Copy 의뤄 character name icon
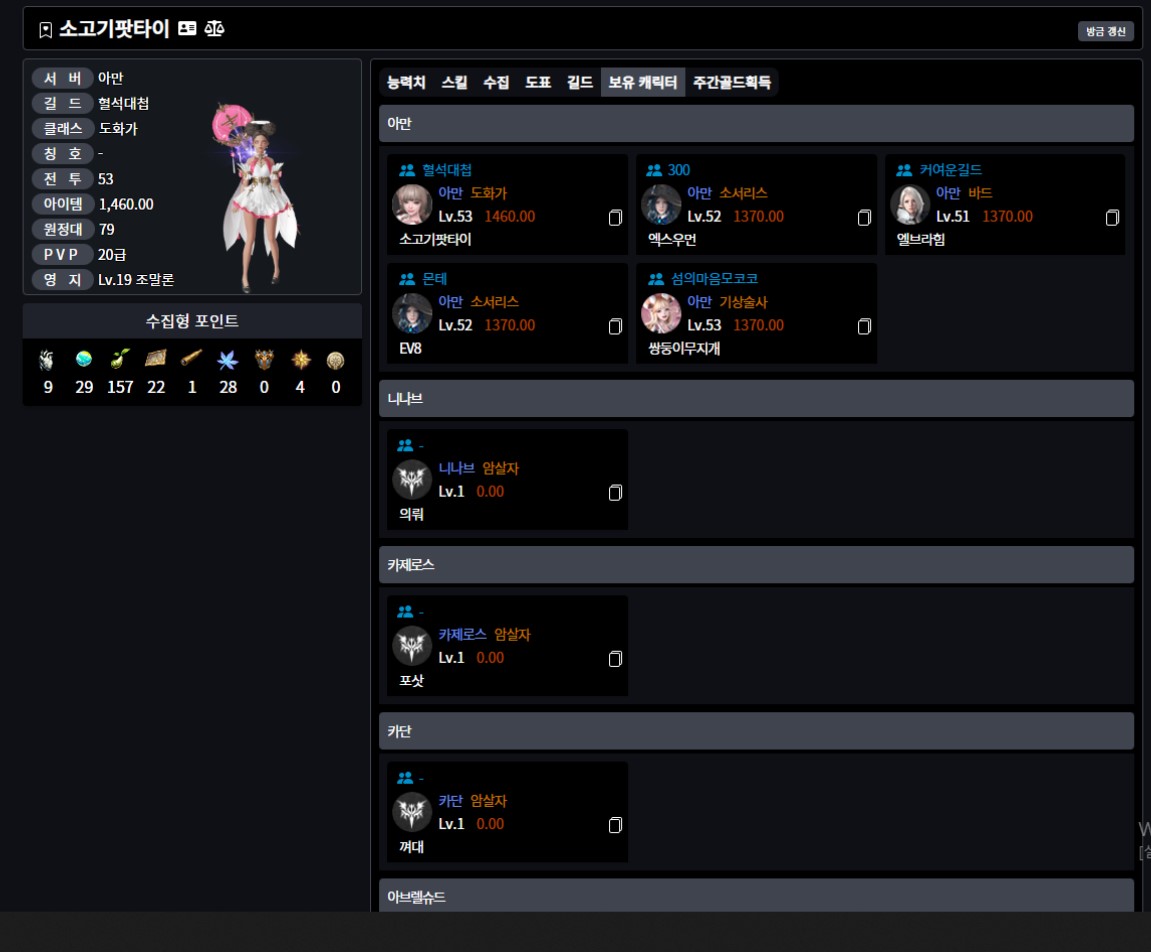 click(x=615, y=493)
